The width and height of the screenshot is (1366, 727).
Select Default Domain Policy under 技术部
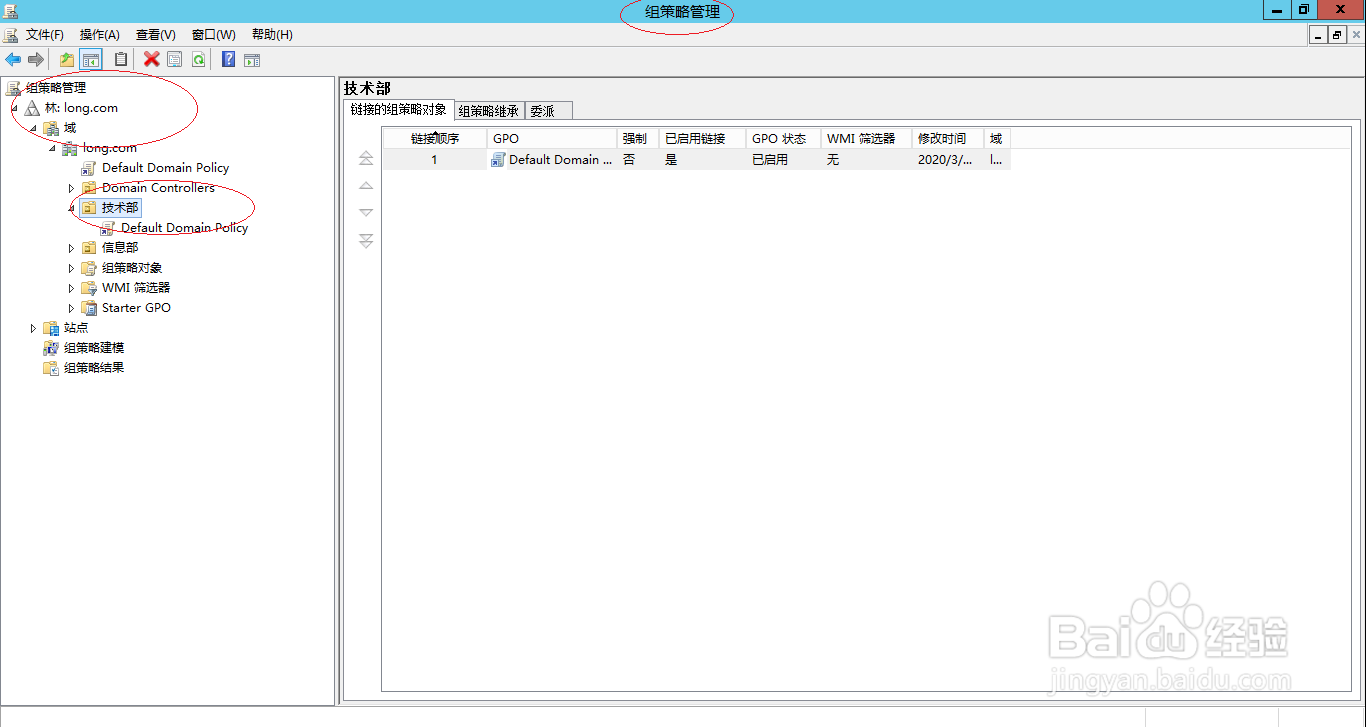click(x=185, y=227)
